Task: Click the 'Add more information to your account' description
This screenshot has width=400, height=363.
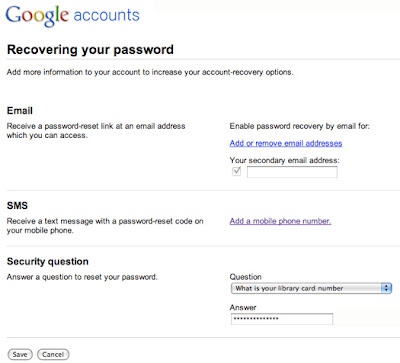Action: (150, 72)
